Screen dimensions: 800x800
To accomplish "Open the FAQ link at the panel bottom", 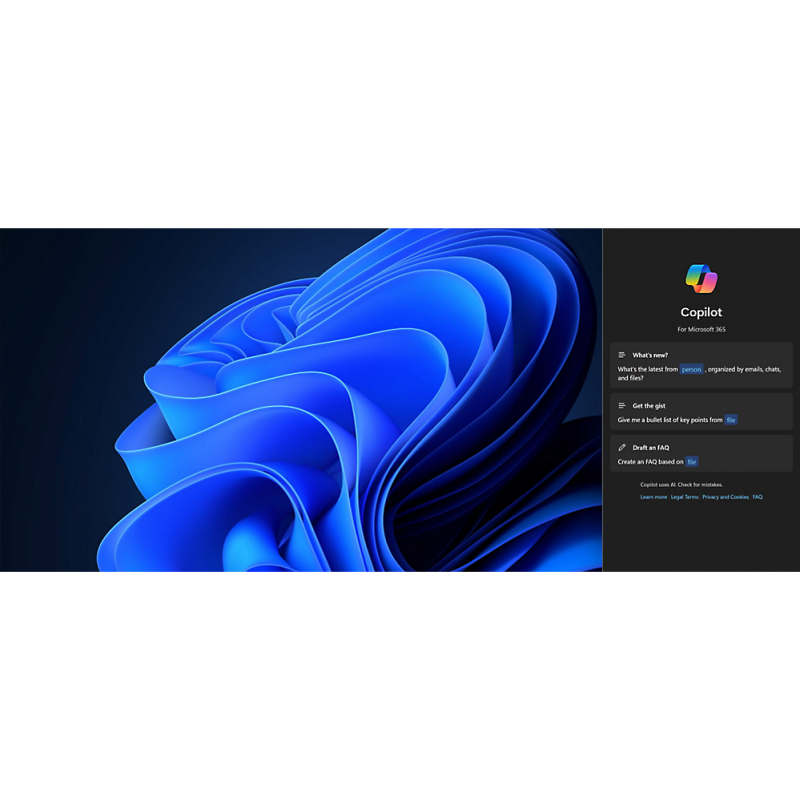I will tap(758, 497).
